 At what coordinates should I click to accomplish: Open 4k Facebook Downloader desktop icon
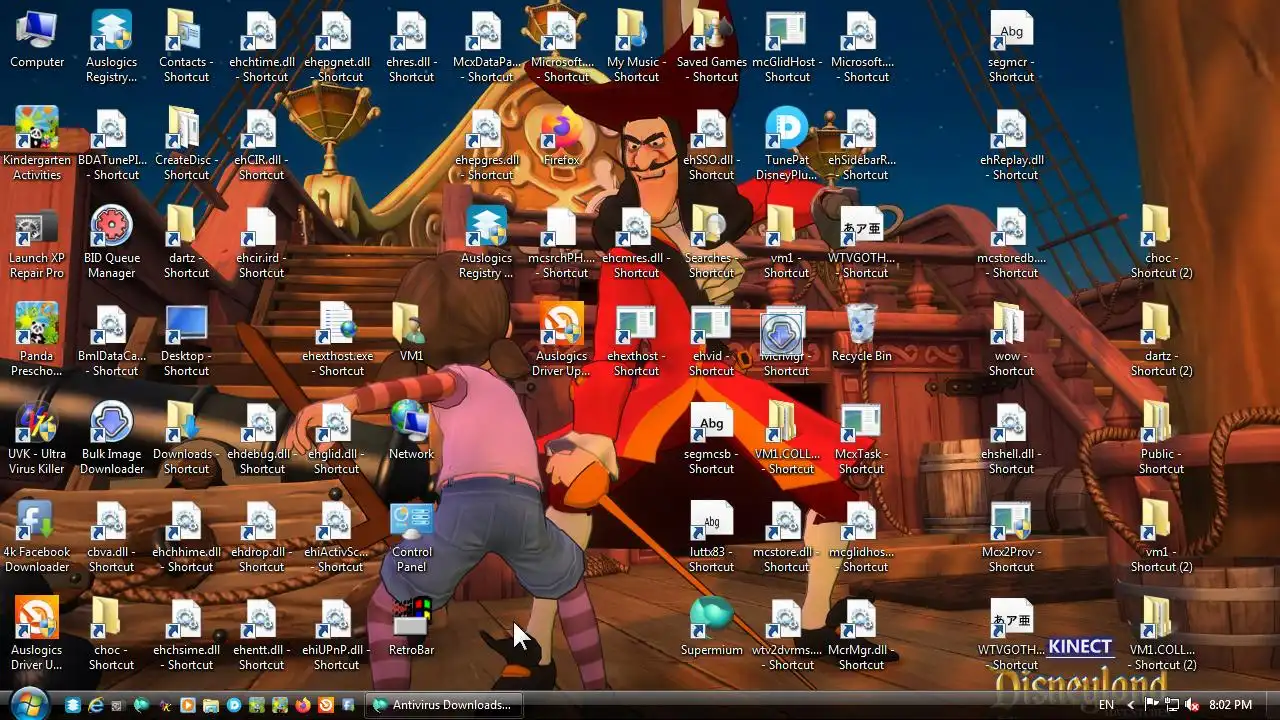coord(37,537)
